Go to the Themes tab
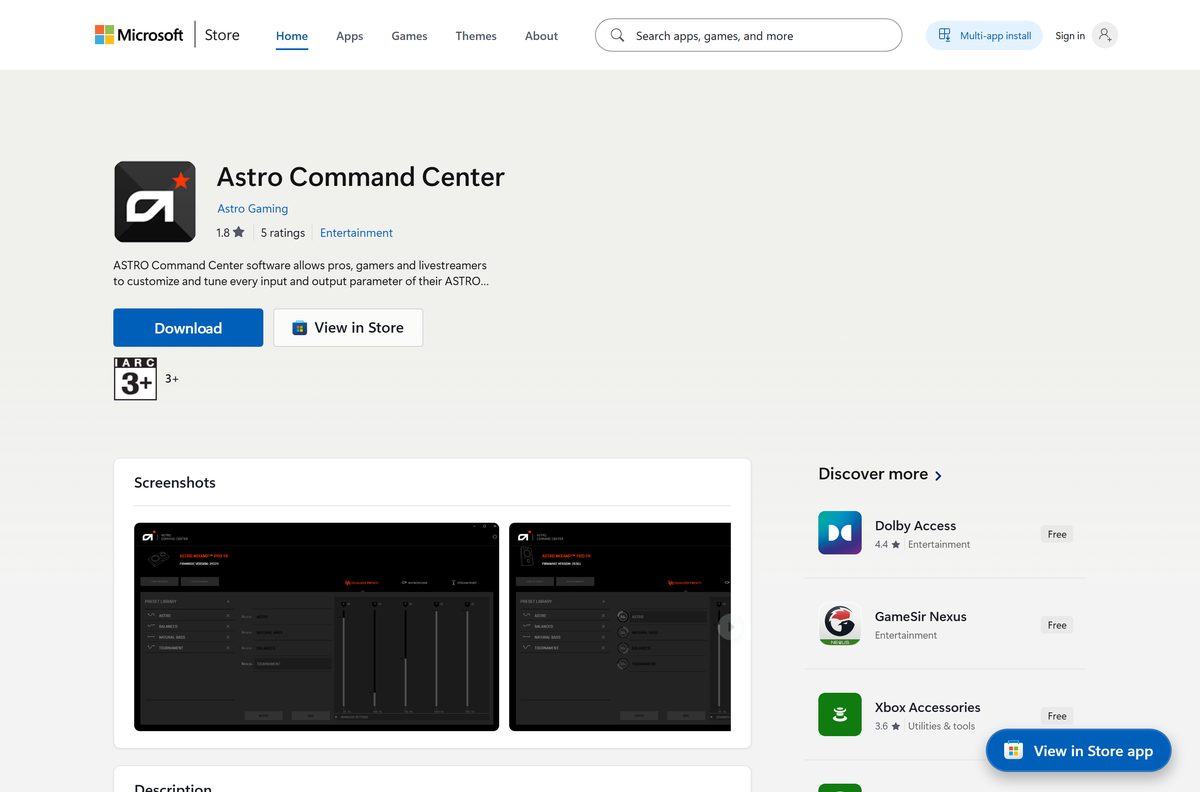The image size is (1200, 792). tap(476, 36)
